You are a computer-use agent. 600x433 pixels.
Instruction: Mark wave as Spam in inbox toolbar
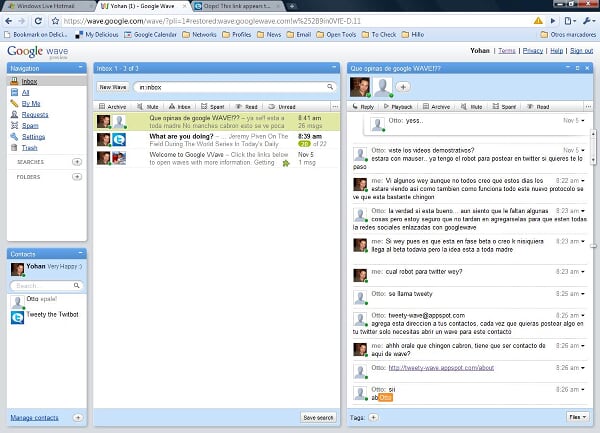coord(213,107)
